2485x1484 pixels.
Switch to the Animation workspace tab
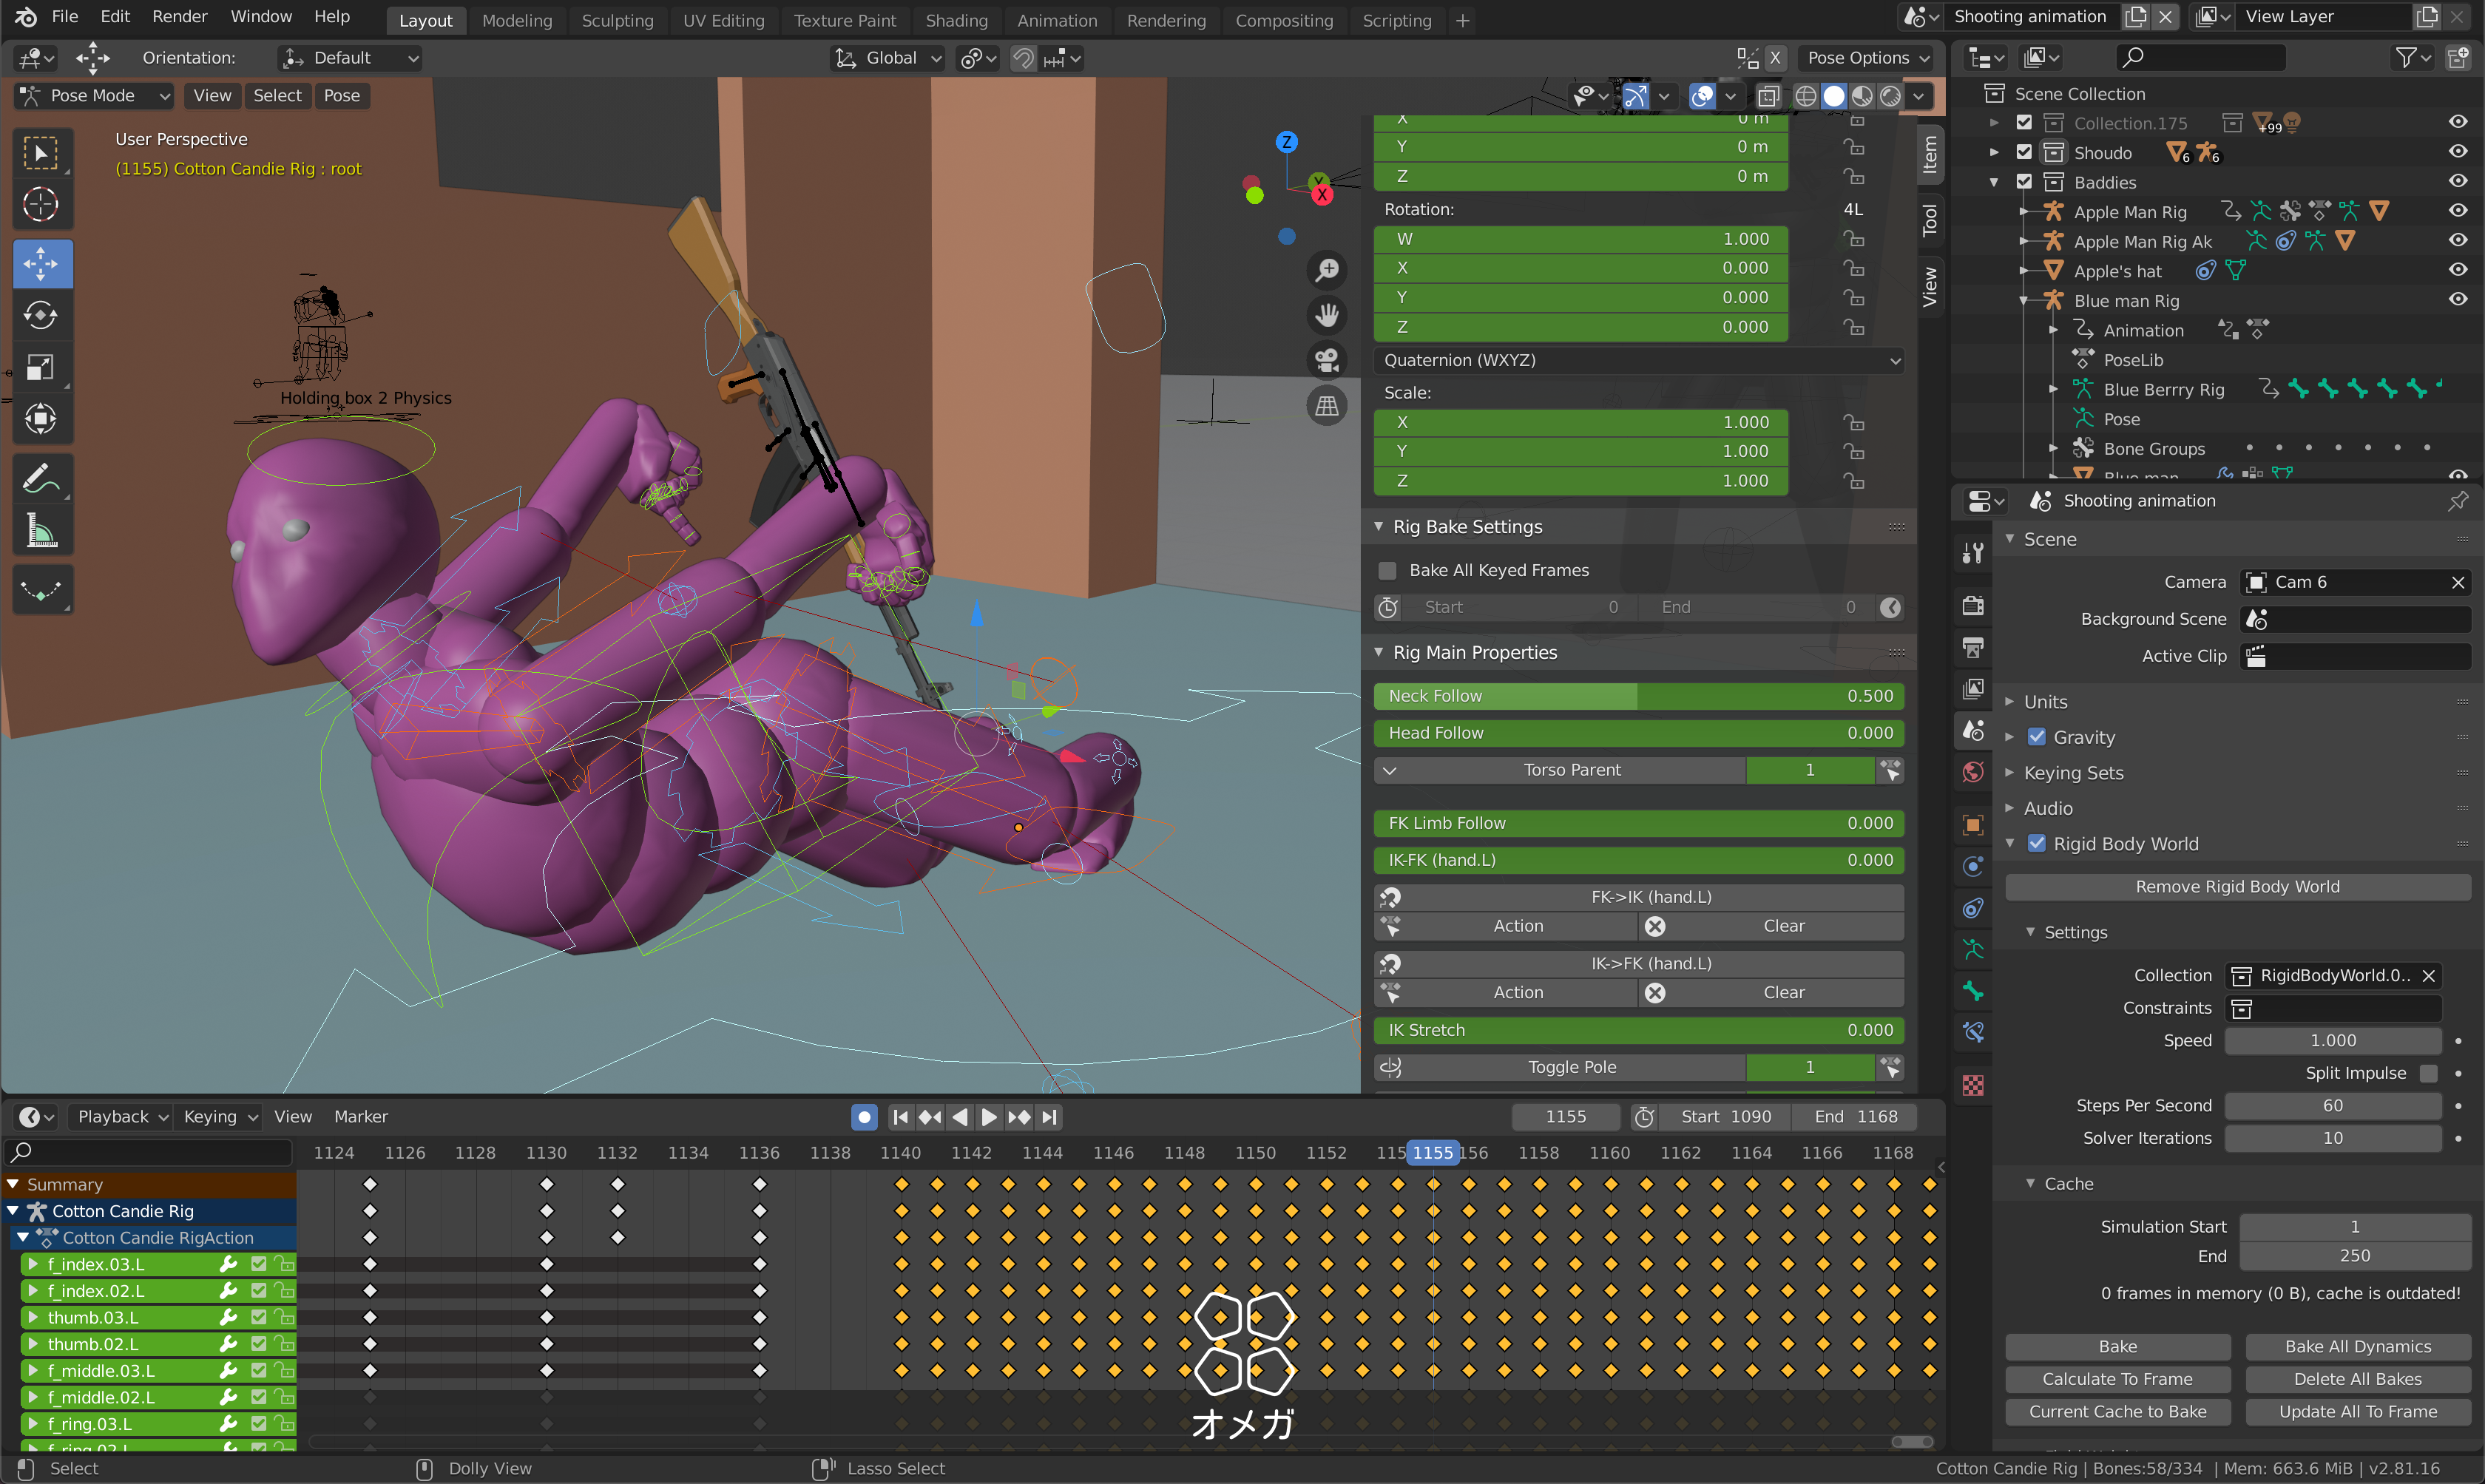click(1056, 20)
